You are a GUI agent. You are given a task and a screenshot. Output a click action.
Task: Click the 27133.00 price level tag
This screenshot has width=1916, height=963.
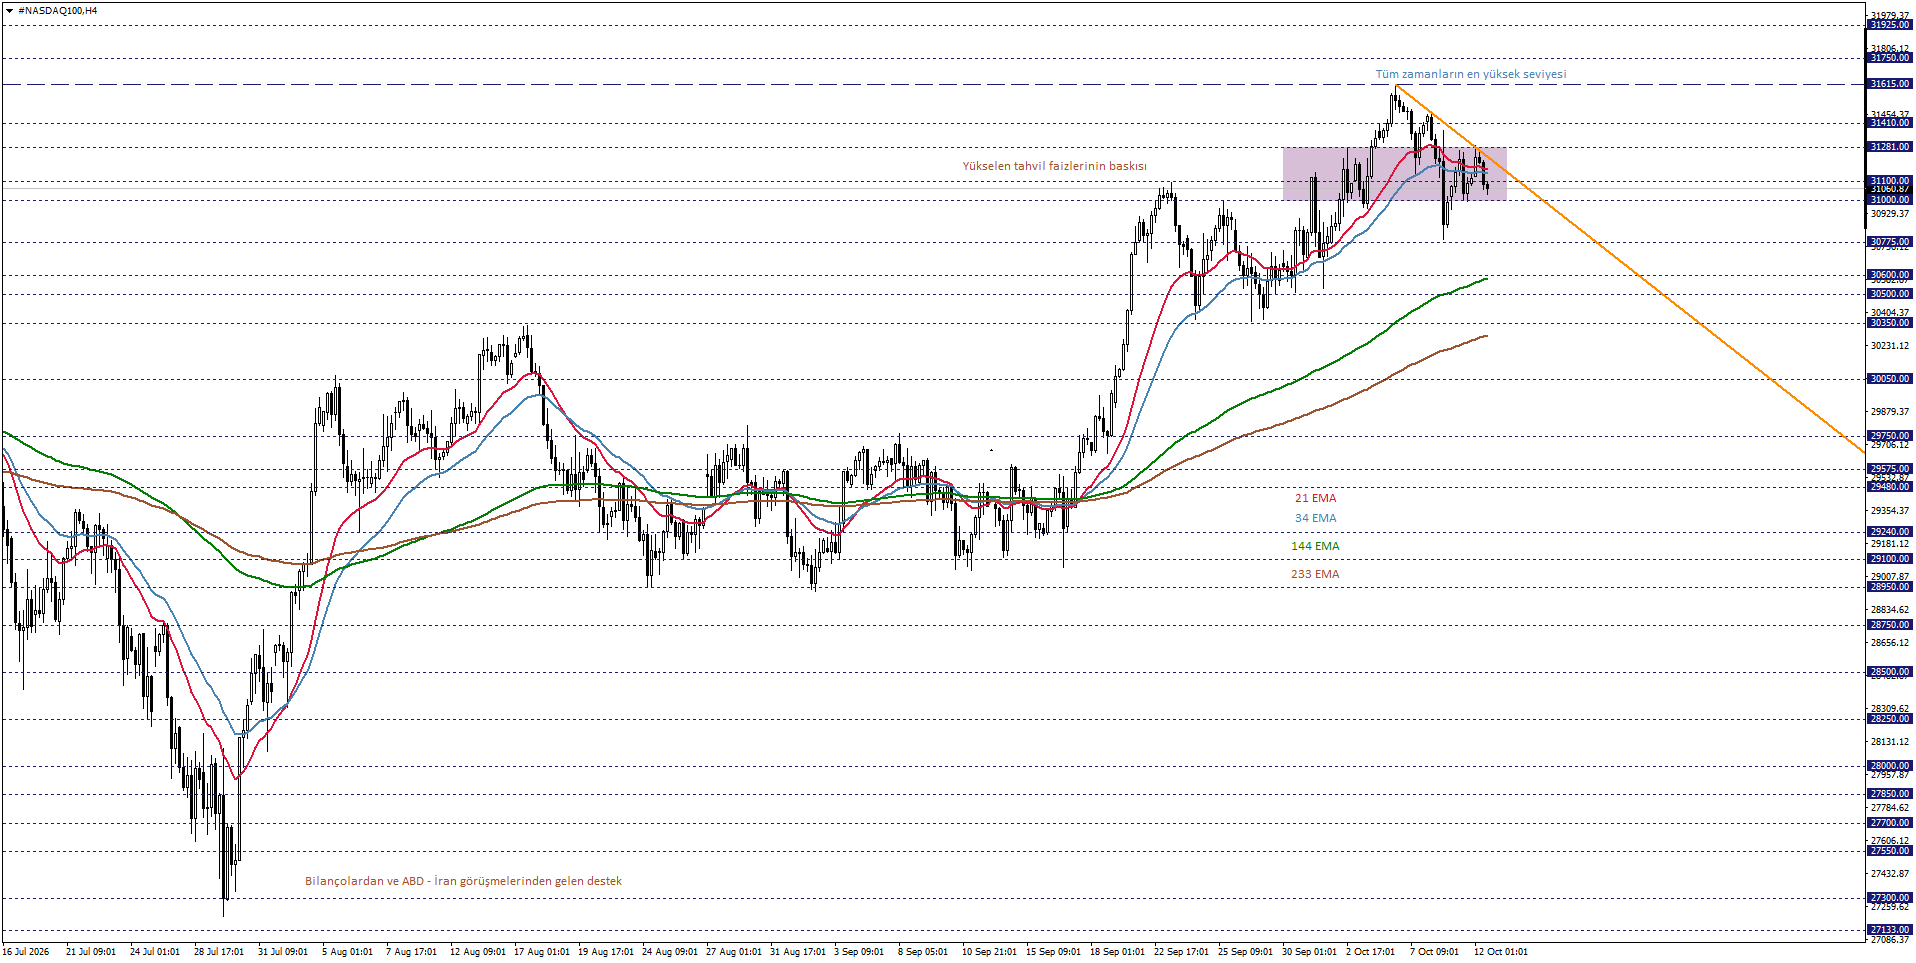[x=1889, y=930]
